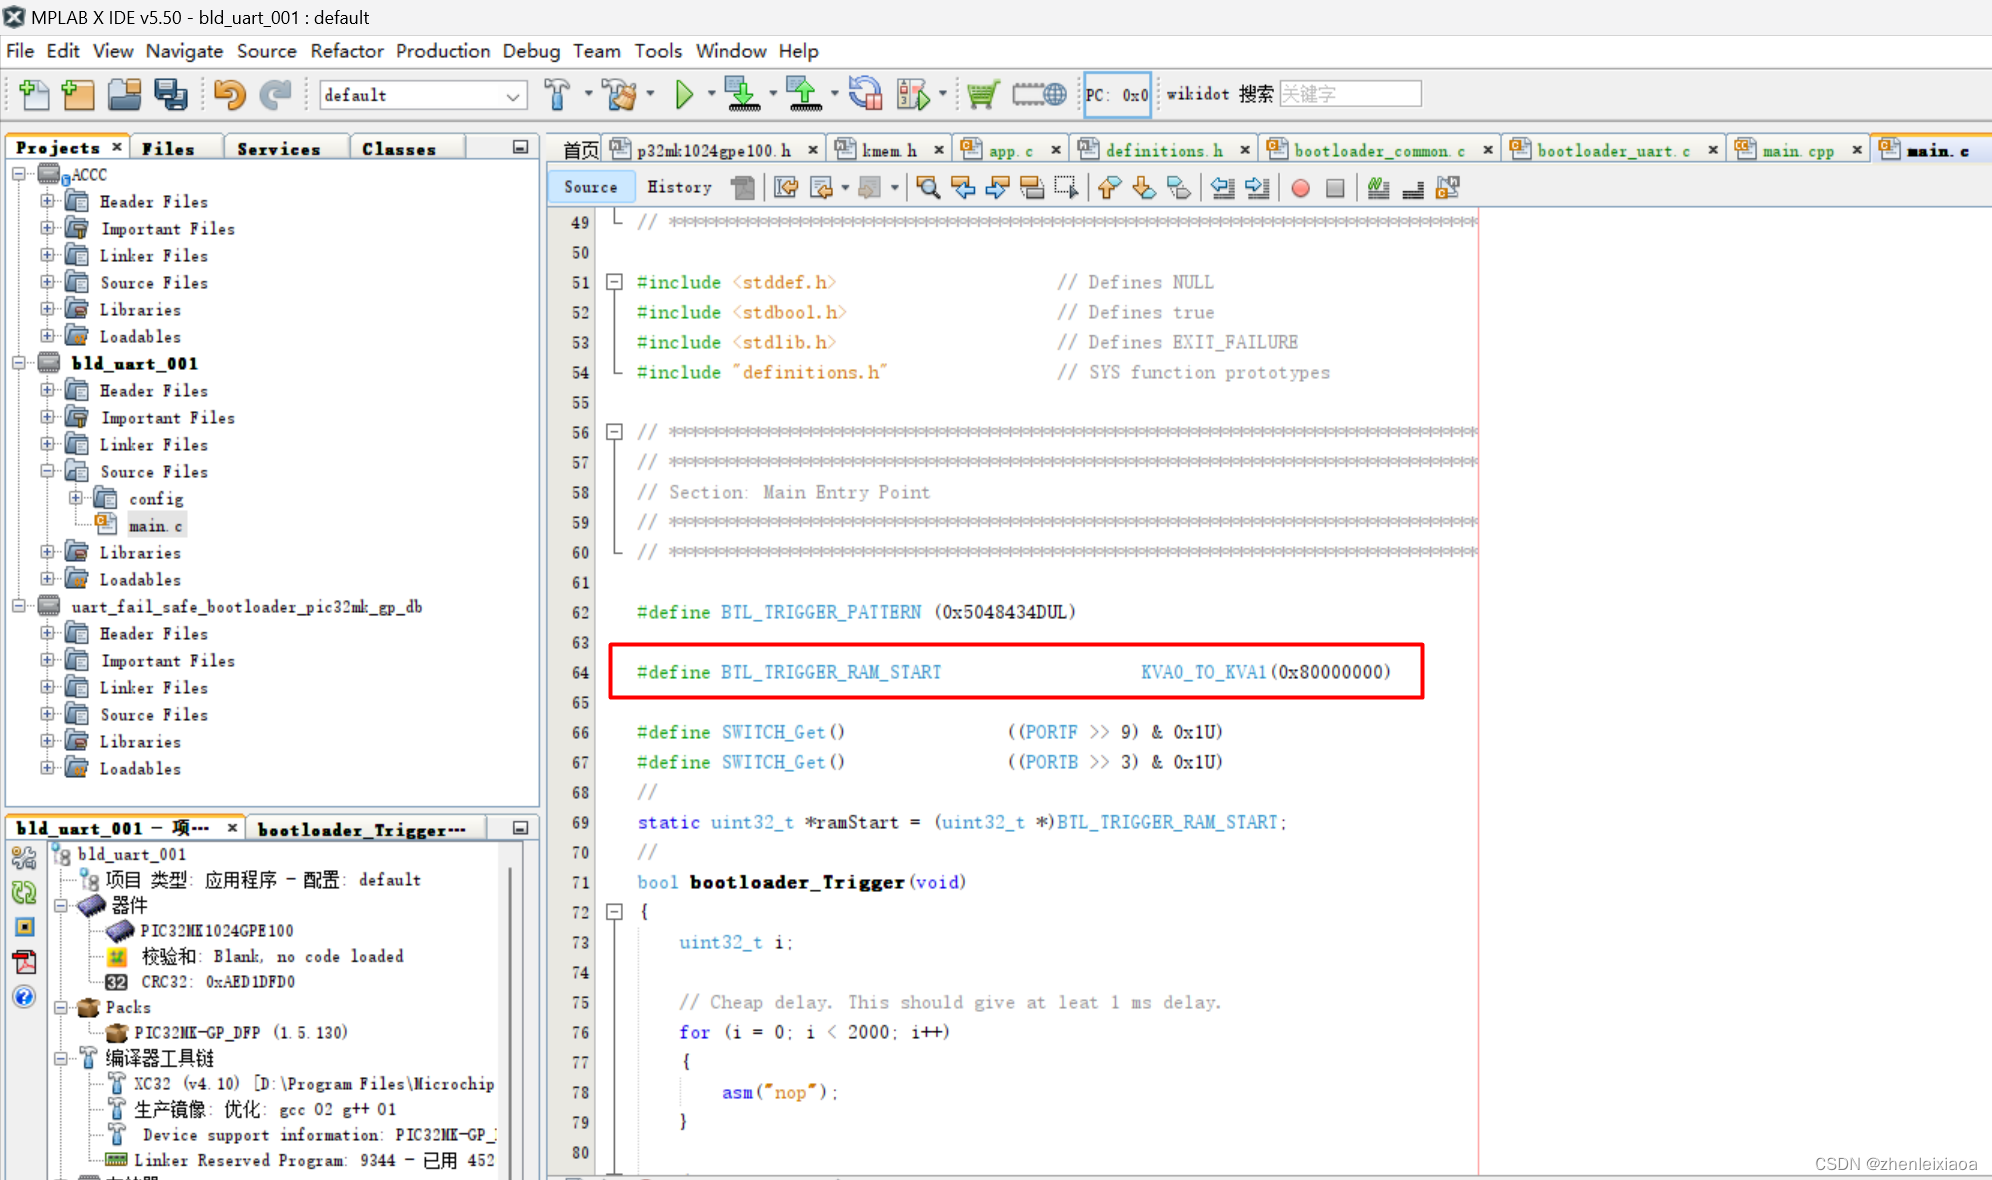Click inside the wikidot search keyword field
This screenshot has height=1180, width=1992.
1350,93
